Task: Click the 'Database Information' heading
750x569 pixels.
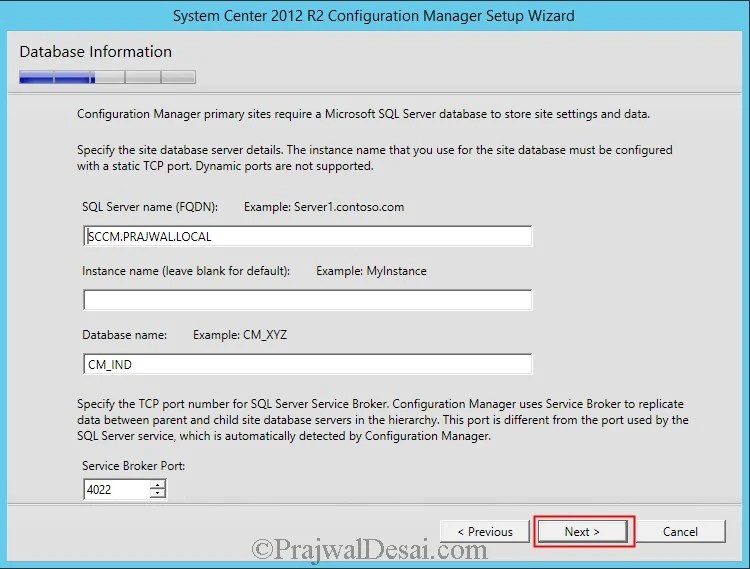Action: click(96, 52)
